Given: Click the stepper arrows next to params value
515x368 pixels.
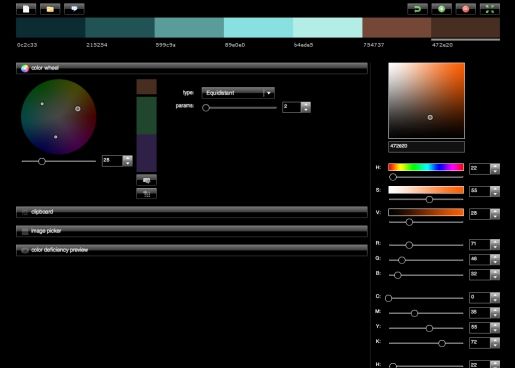Looking at the screenshot, I should pos(306,107).
